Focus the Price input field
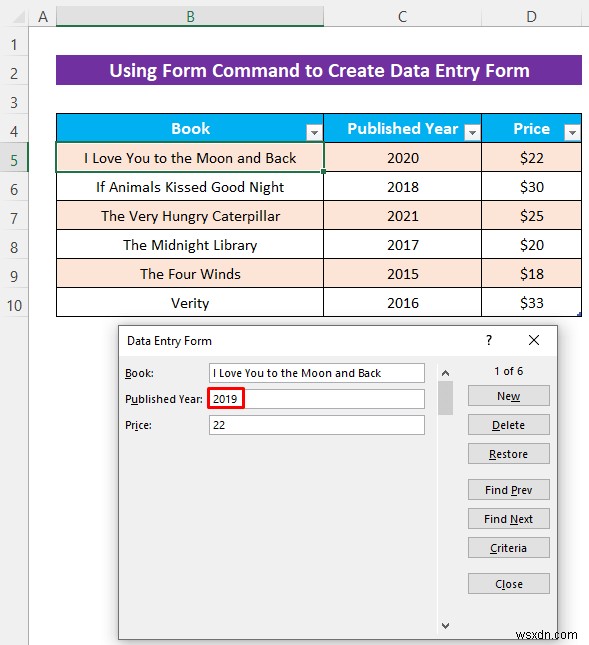Screen dimensions: 589x645 coord(317,425)
